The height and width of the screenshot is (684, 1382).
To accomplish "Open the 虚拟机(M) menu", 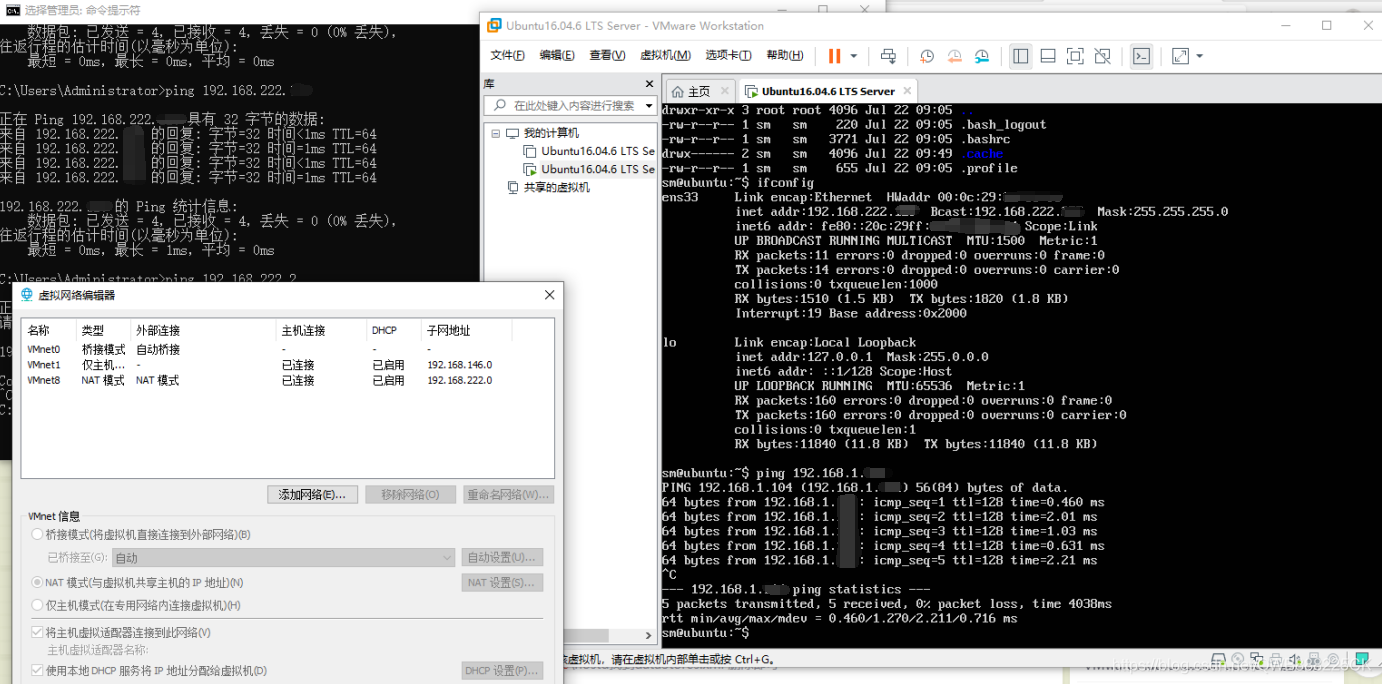I will point(665,56).
